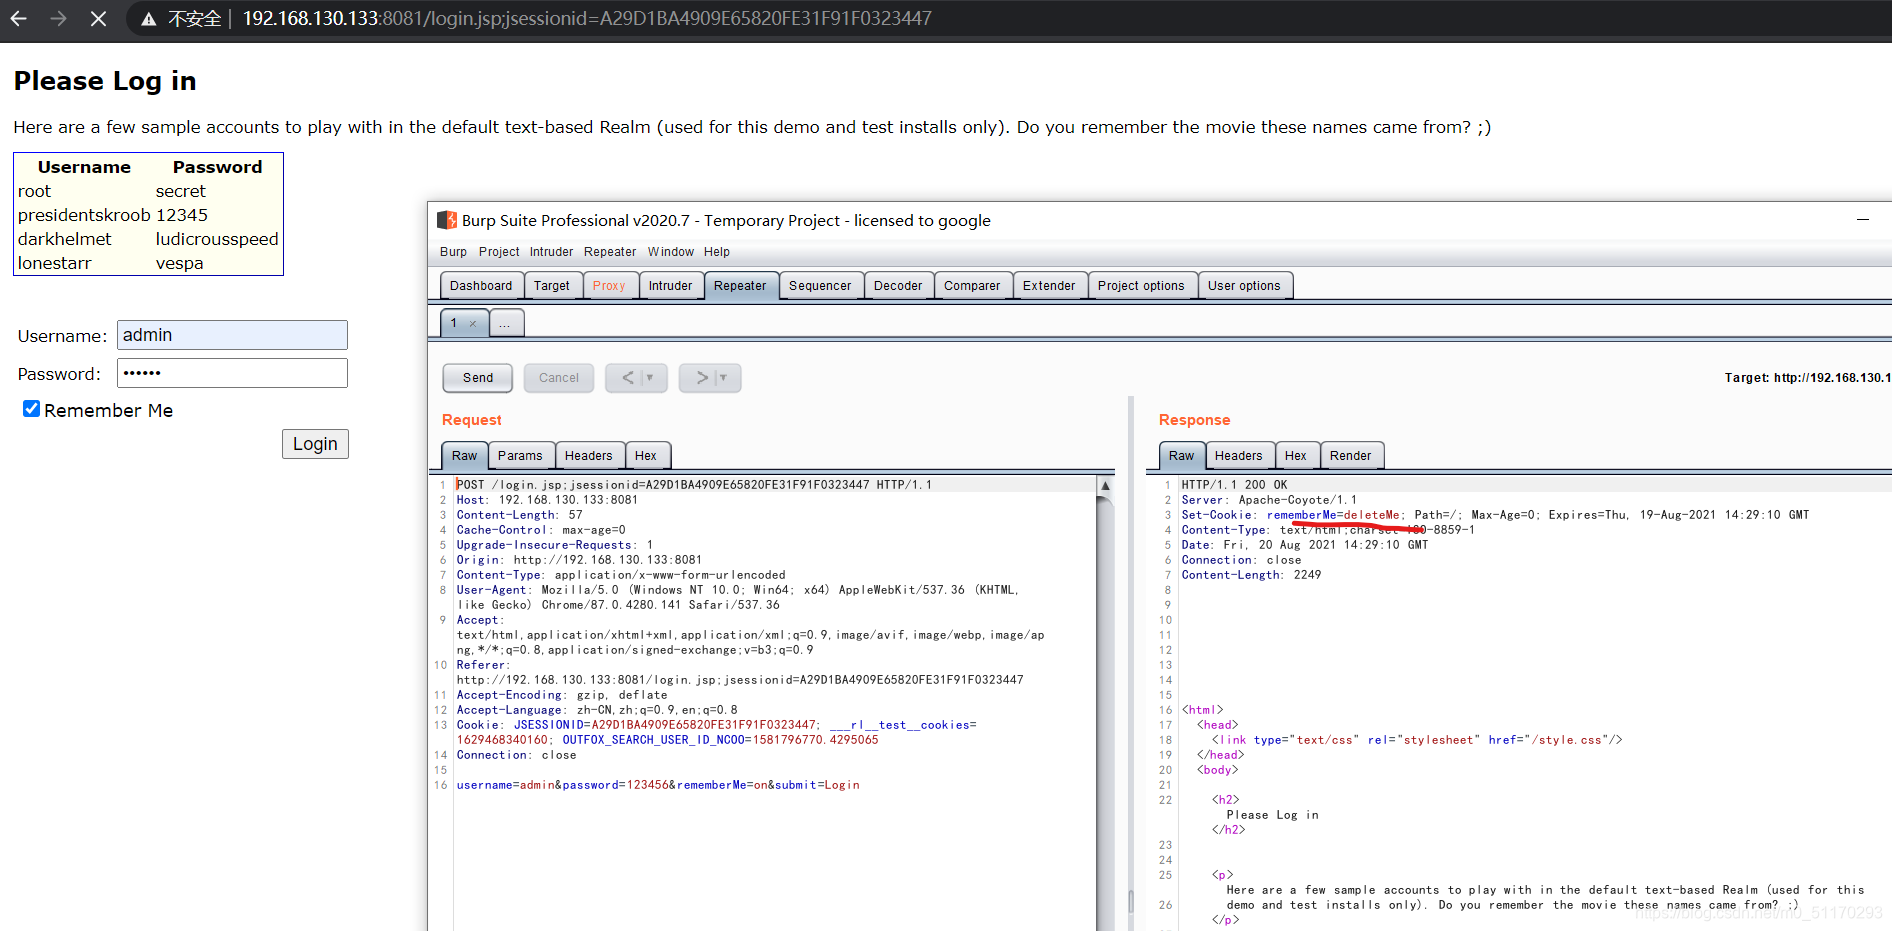This screenshot has height=931, width=1892.
Task: Click the browser address bar URL
Action: point(587,18)
